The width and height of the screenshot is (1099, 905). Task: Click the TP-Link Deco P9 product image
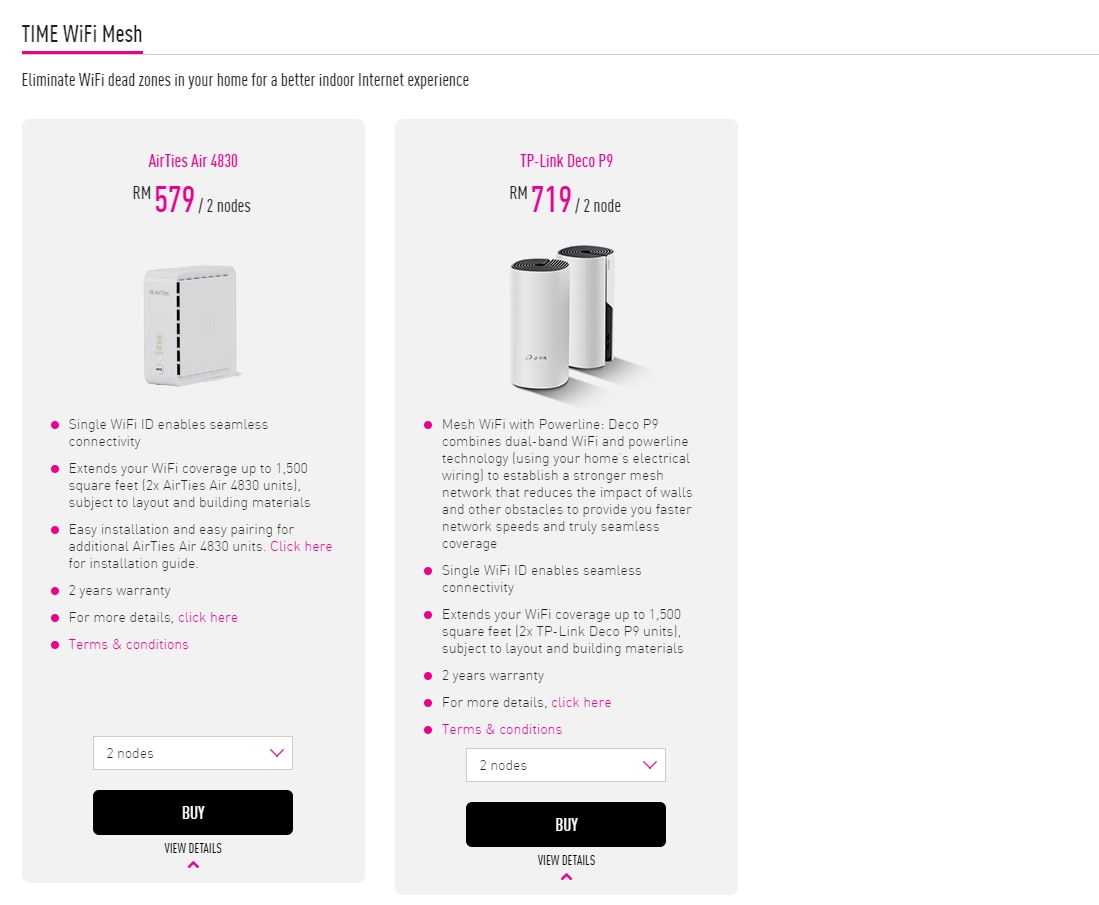pyautogui.click(x=566, y=318)
